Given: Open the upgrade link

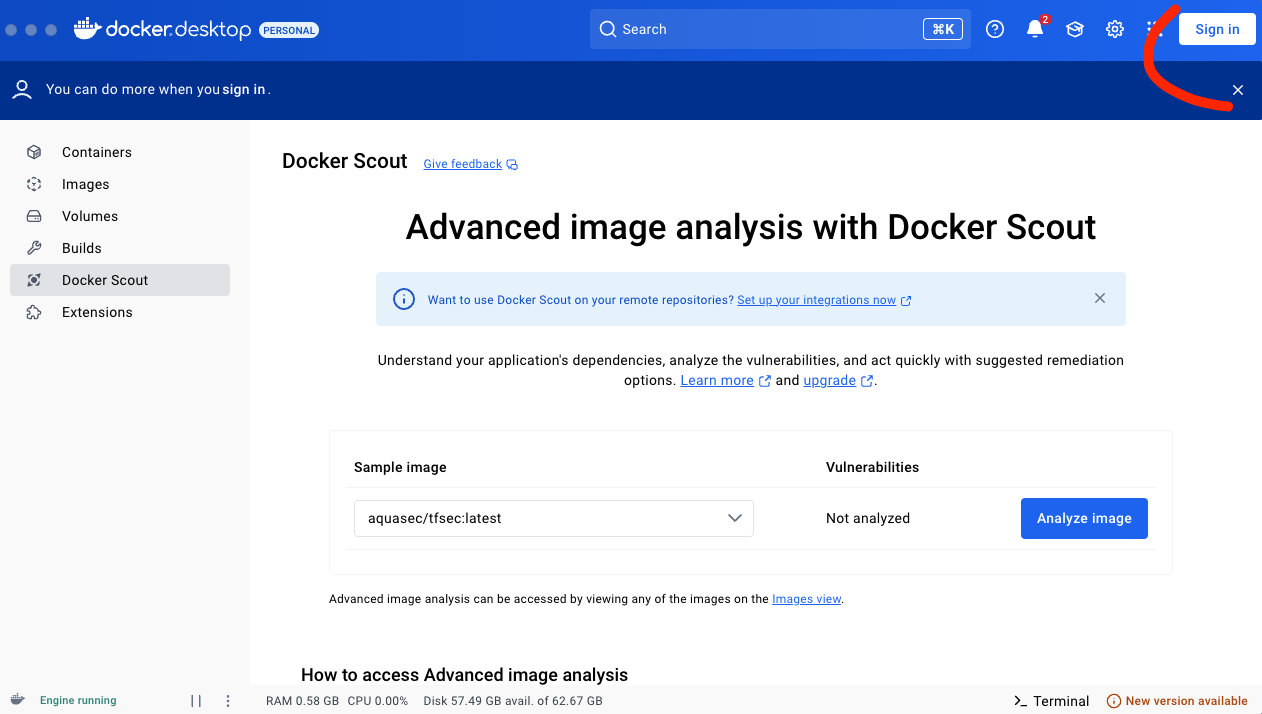Looking at the screenshot, I should (x=829, y=381).
